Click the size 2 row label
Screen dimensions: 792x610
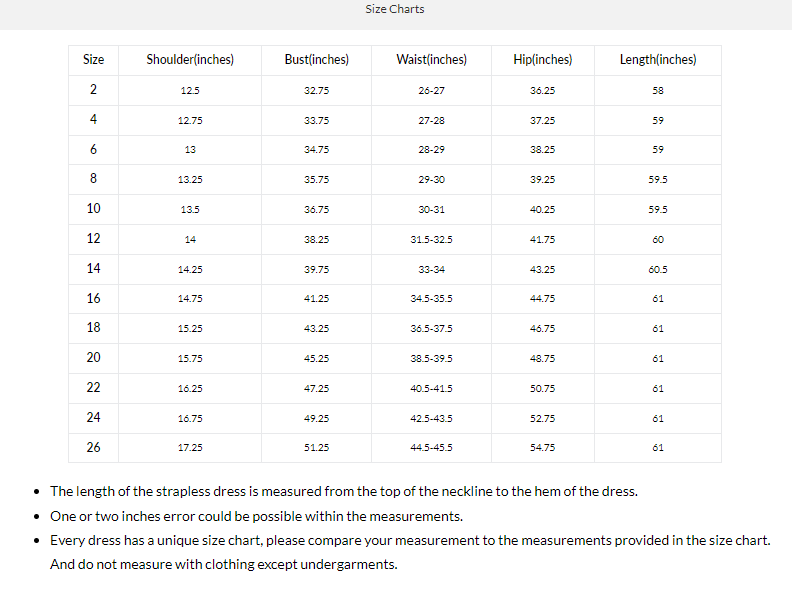(x=93, y=90)
